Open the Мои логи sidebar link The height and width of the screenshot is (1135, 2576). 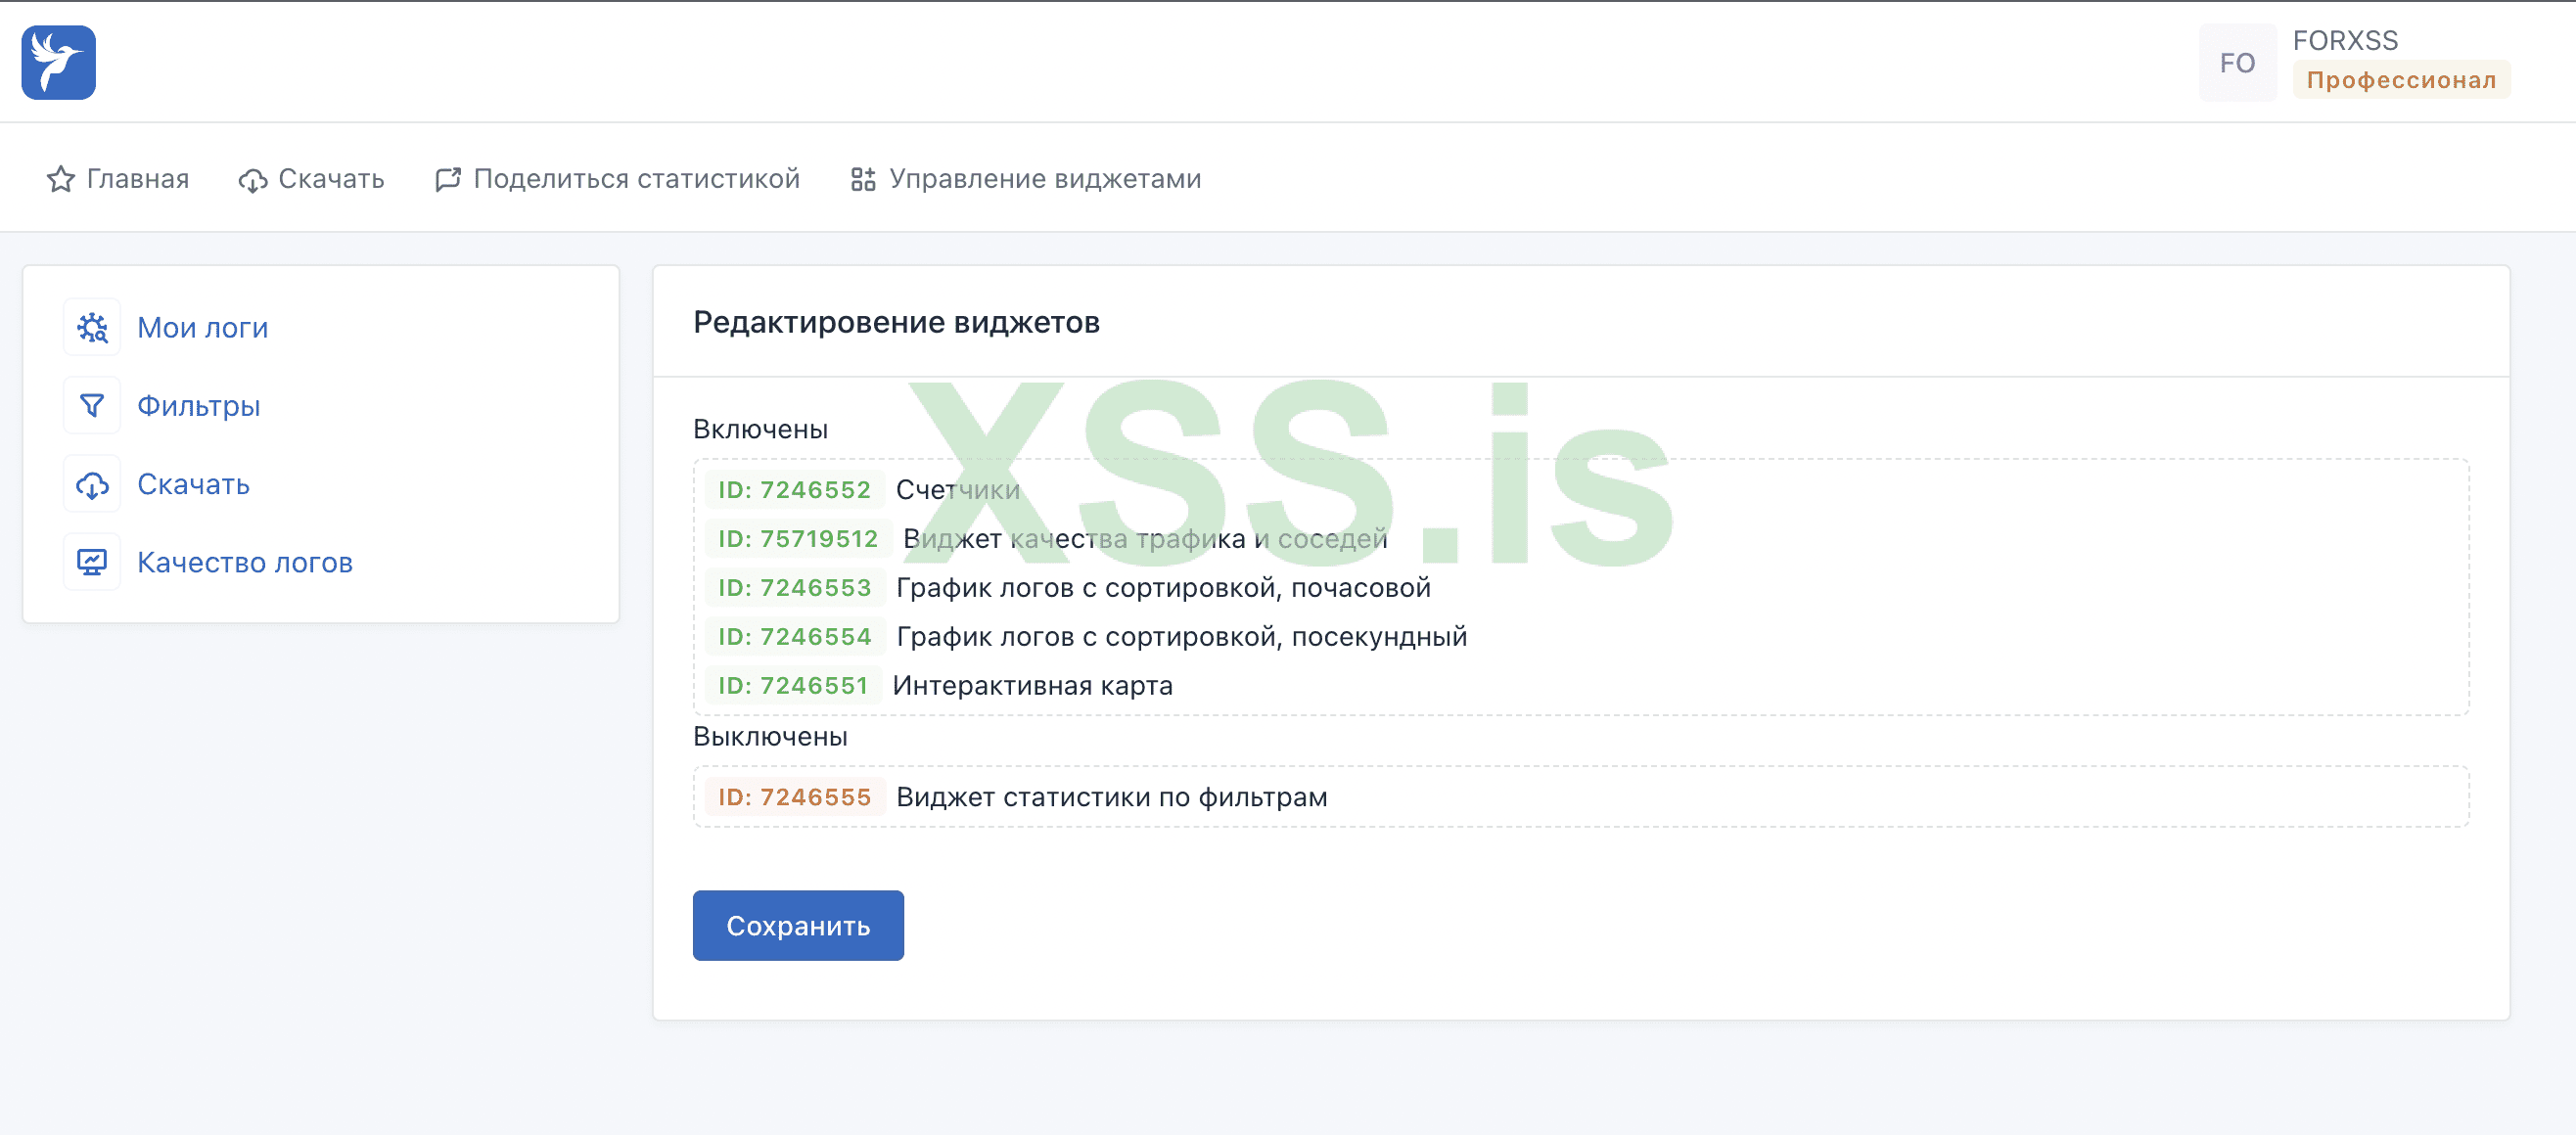[x=202, y=327]
